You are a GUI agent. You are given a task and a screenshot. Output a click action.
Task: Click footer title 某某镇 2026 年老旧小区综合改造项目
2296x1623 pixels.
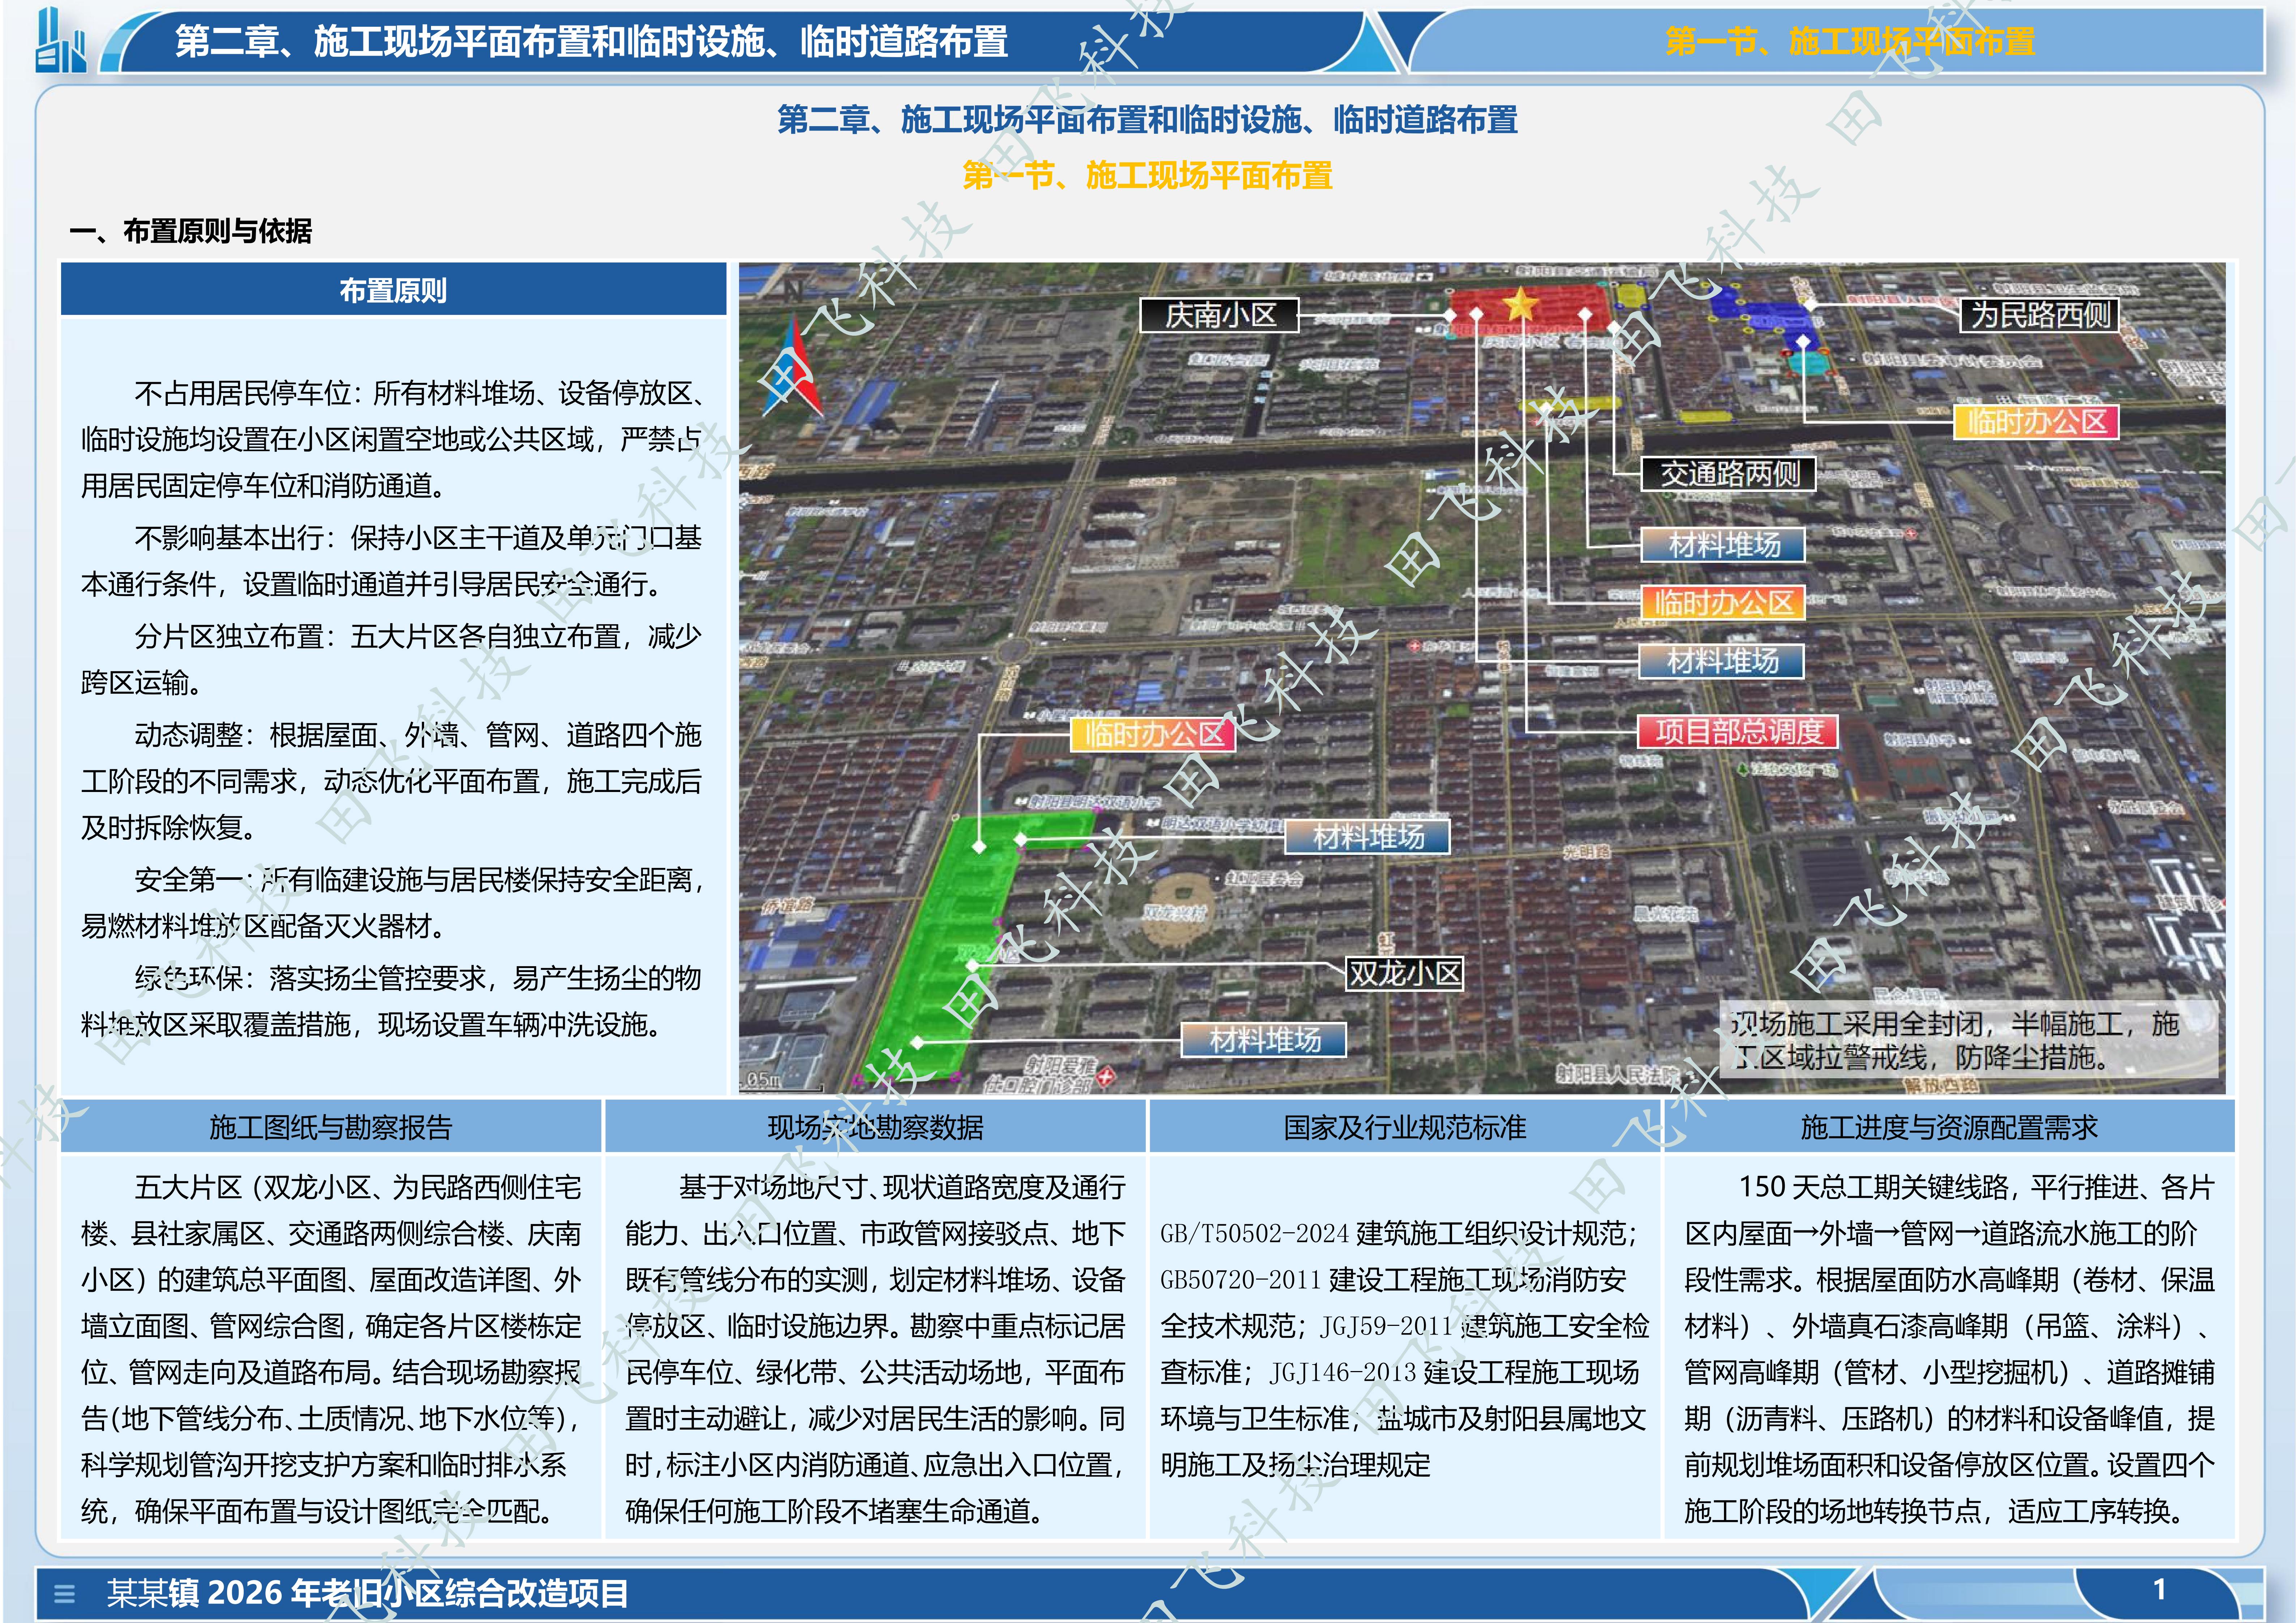pos(368,1593)
